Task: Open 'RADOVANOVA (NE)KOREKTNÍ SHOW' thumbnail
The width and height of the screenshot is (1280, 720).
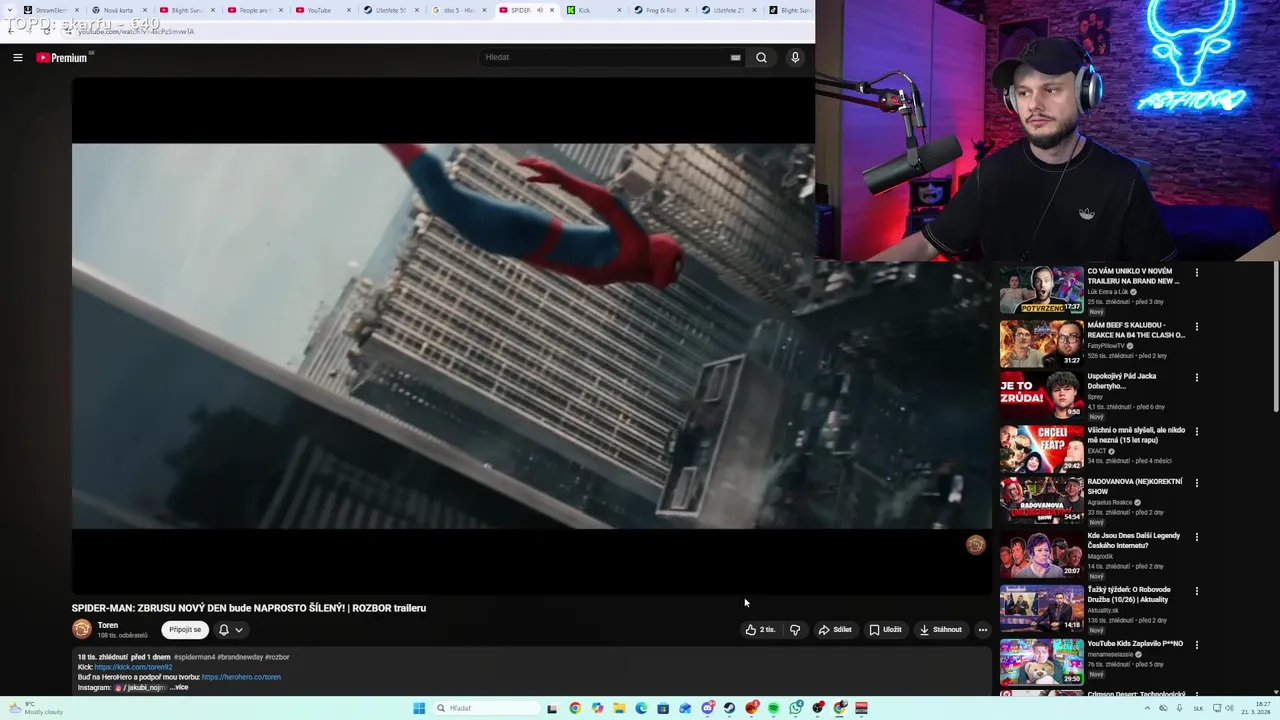Action: 1041,502
